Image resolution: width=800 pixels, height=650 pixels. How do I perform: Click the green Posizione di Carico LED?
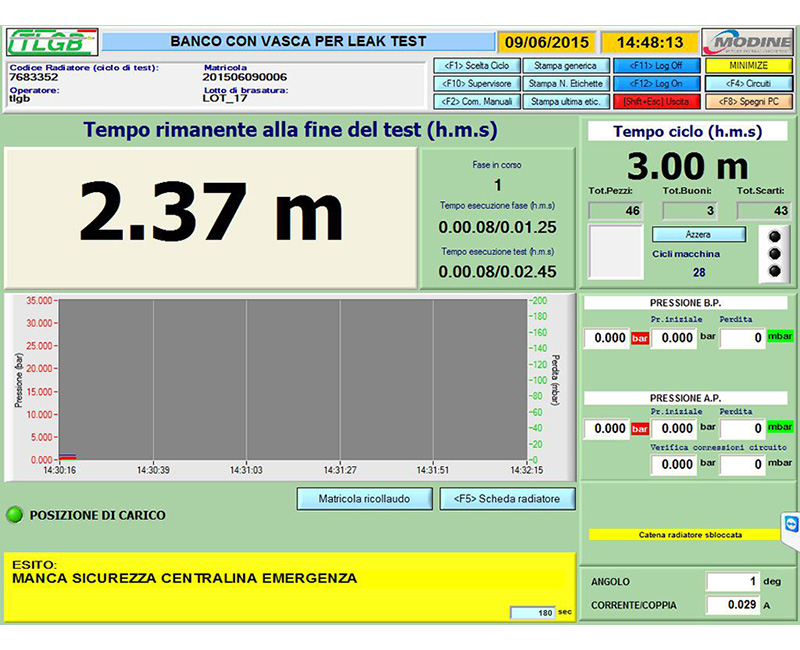point(14,515)
